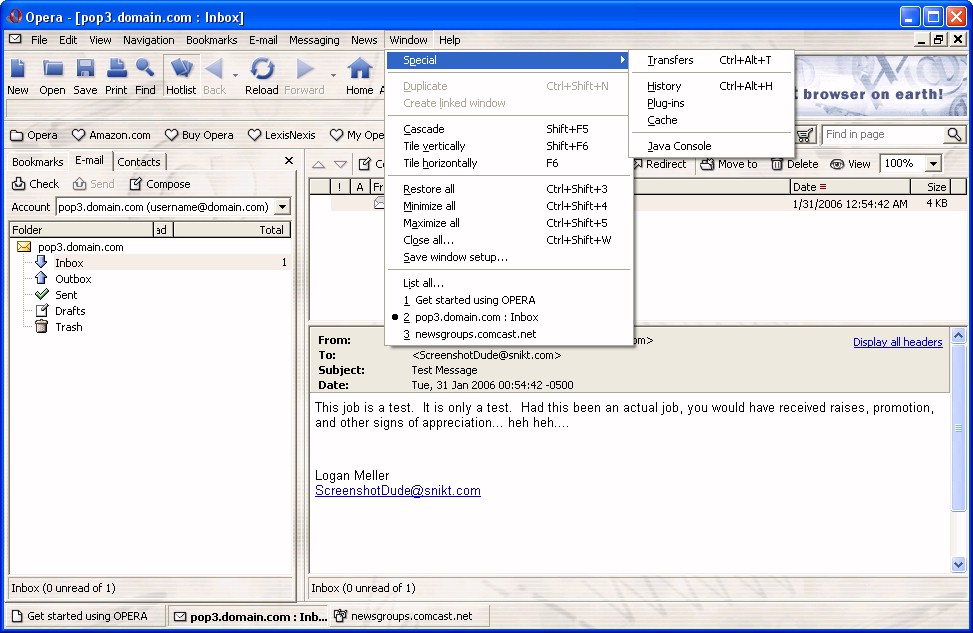Click the Reload toolbar icon
This screenshot has height=633, width=973.
click(262, 75)
